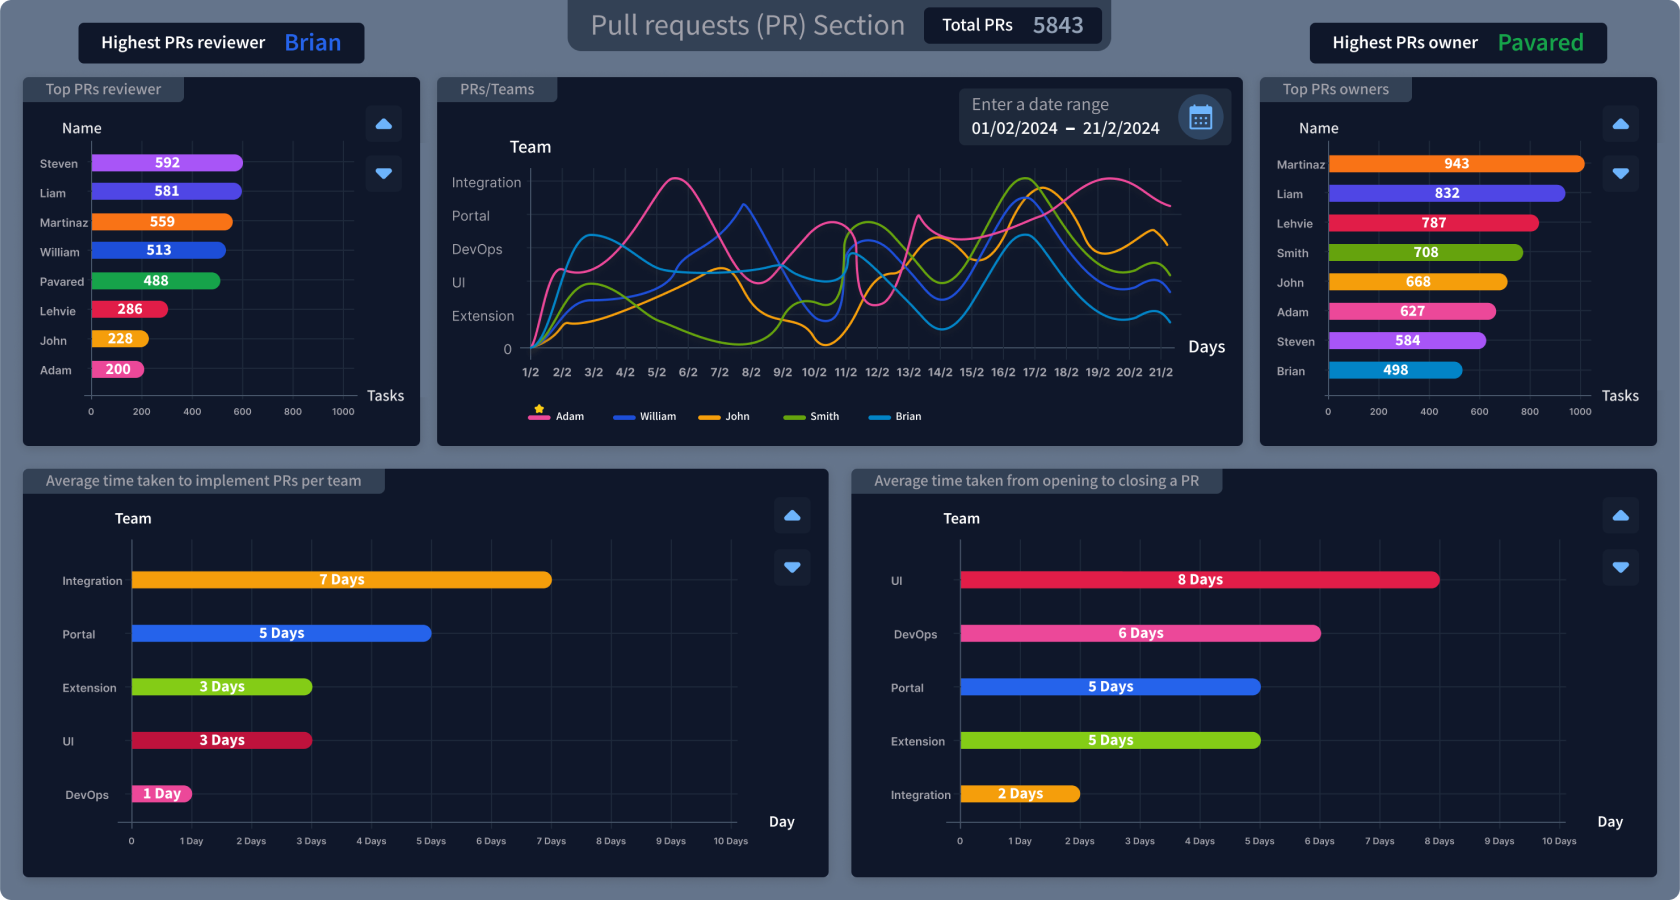The height and width of the screenshot is (900, 1680).
Task: Click Liam's 832 owner bar
Action: pyautogui.click(x=1447, y=193)
